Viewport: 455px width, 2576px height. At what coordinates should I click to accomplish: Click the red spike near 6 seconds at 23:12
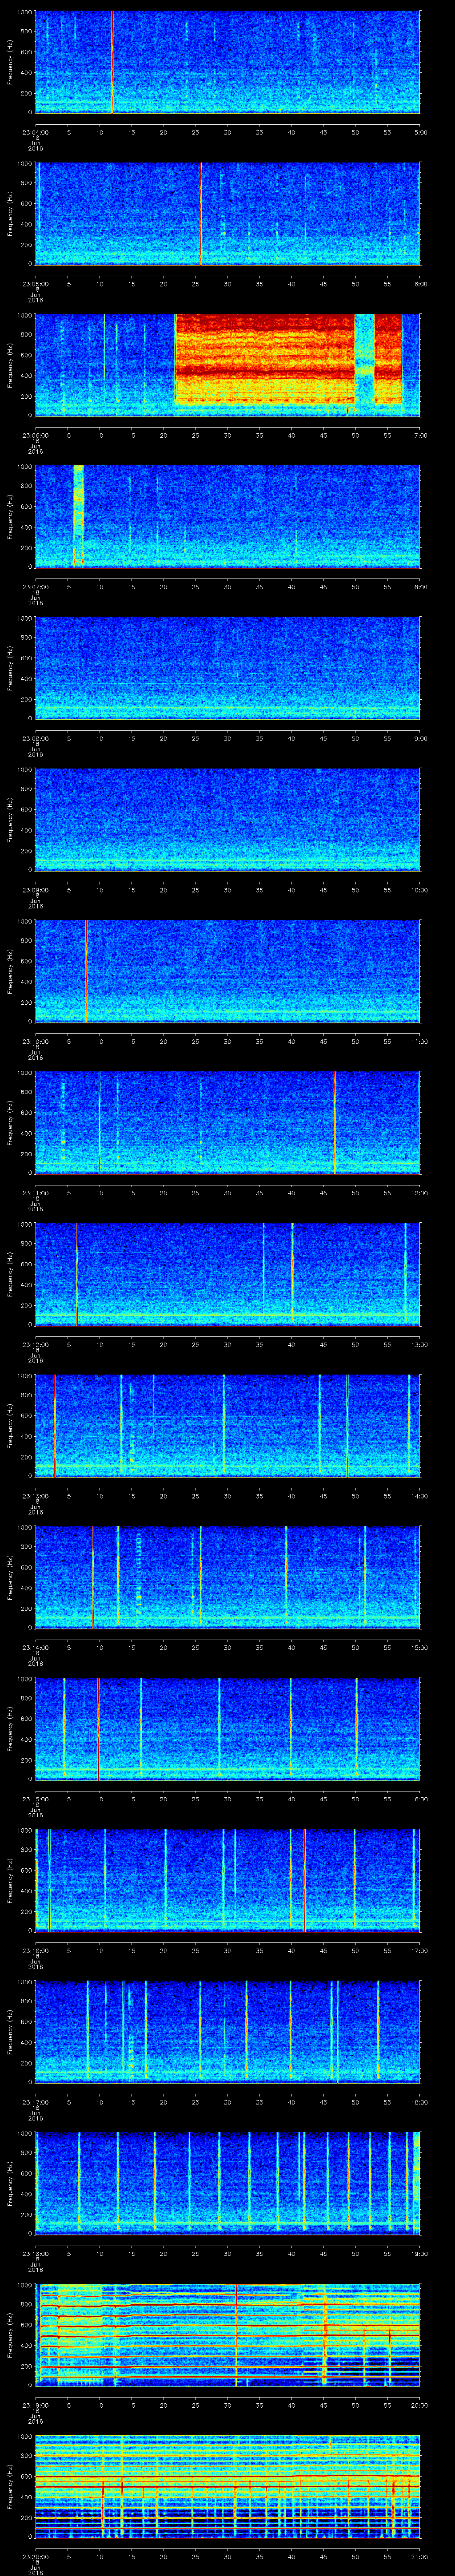tap(77, 1273)
